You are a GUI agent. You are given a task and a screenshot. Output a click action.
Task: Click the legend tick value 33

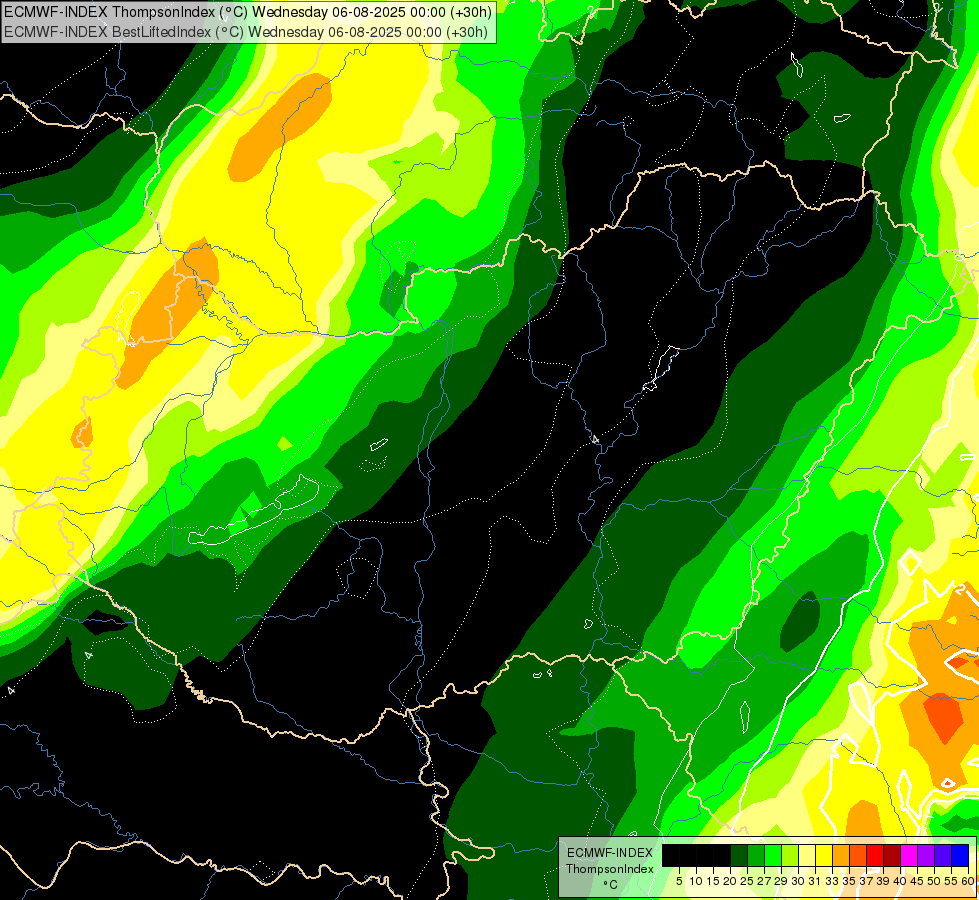(832, 881)
